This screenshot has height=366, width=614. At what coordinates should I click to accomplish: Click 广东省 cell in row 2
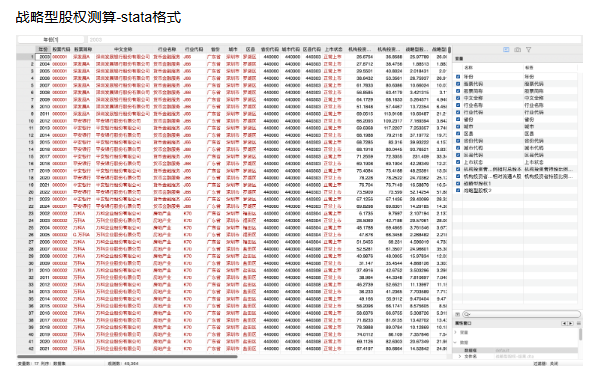[214, 64]
